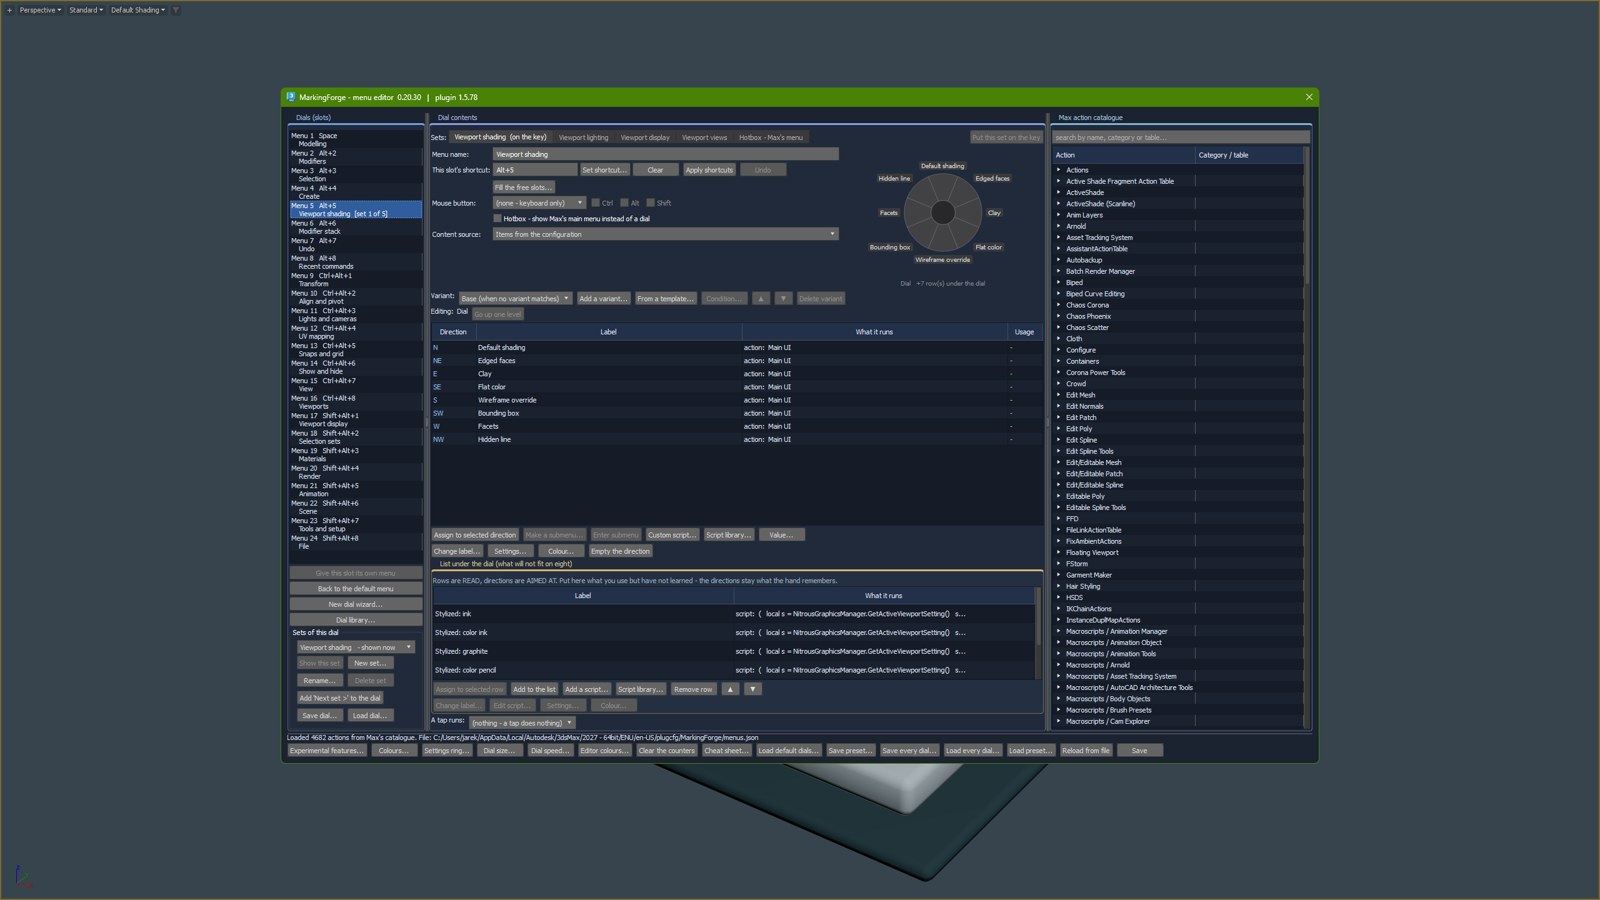Screen dimensions: 1600x900
Task: Select the 'Stylized: graphite' list row
Action: pos(734,651)
